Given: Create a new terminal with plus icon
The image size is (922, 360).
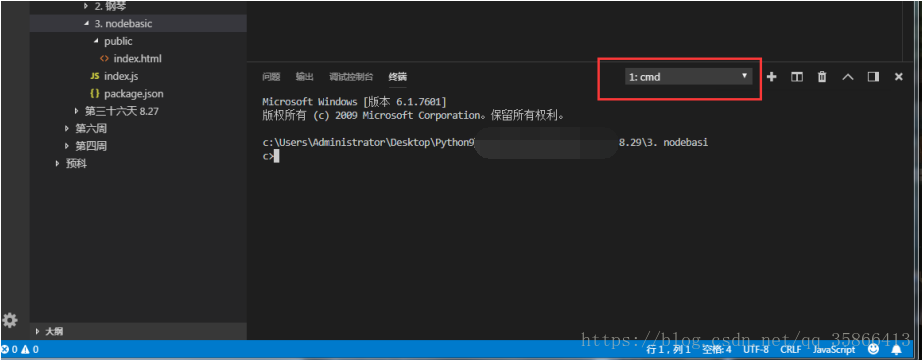Looking at the screenshot, I should point(771,76).
